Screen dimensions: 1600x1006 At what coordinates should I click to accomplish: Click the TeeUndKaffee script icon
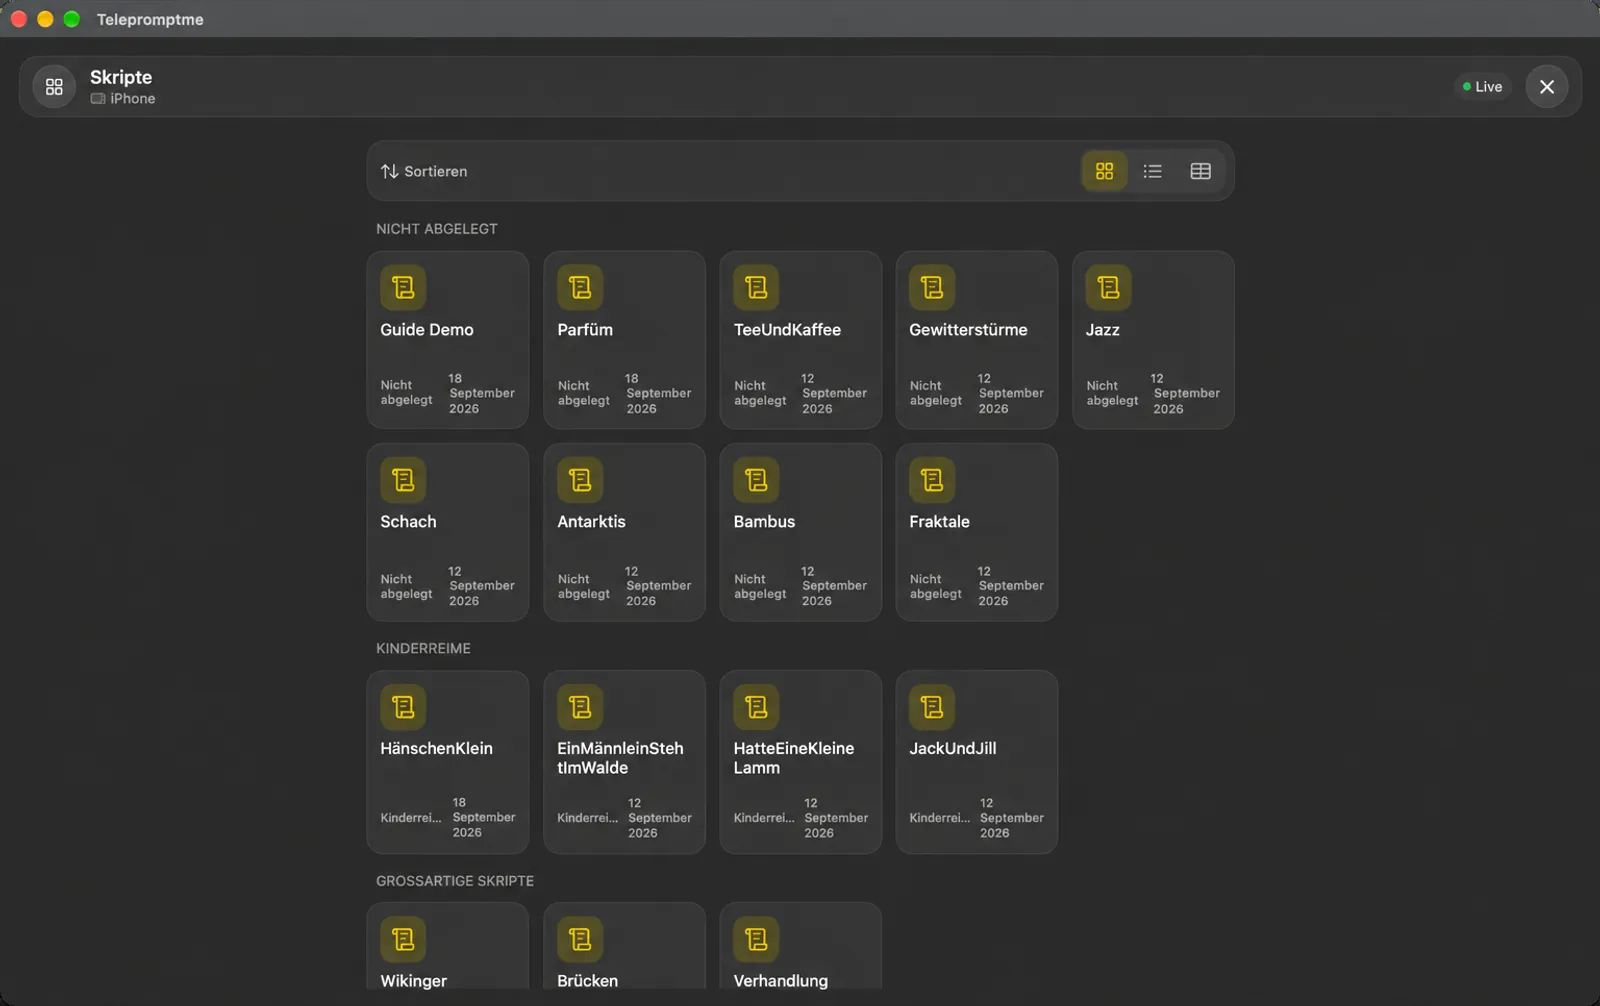click(x=756, y=288)
